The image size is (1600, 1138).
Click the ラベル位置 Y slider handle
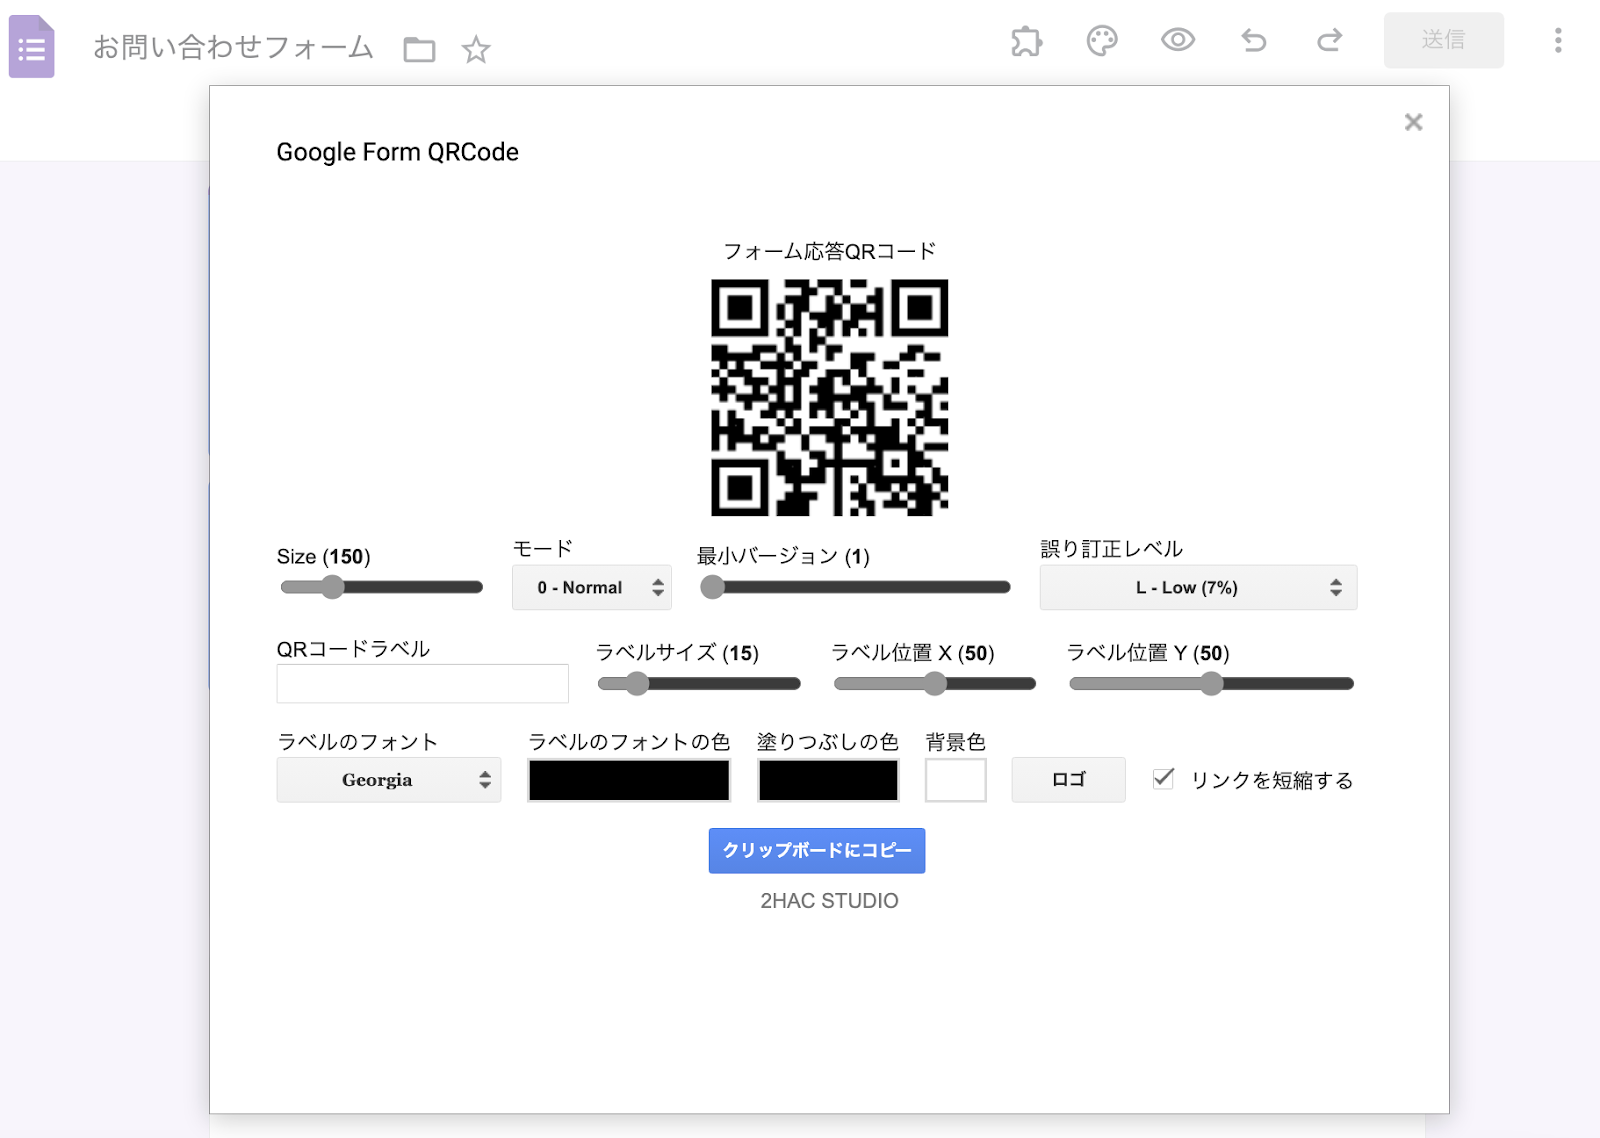point(1211,684)
